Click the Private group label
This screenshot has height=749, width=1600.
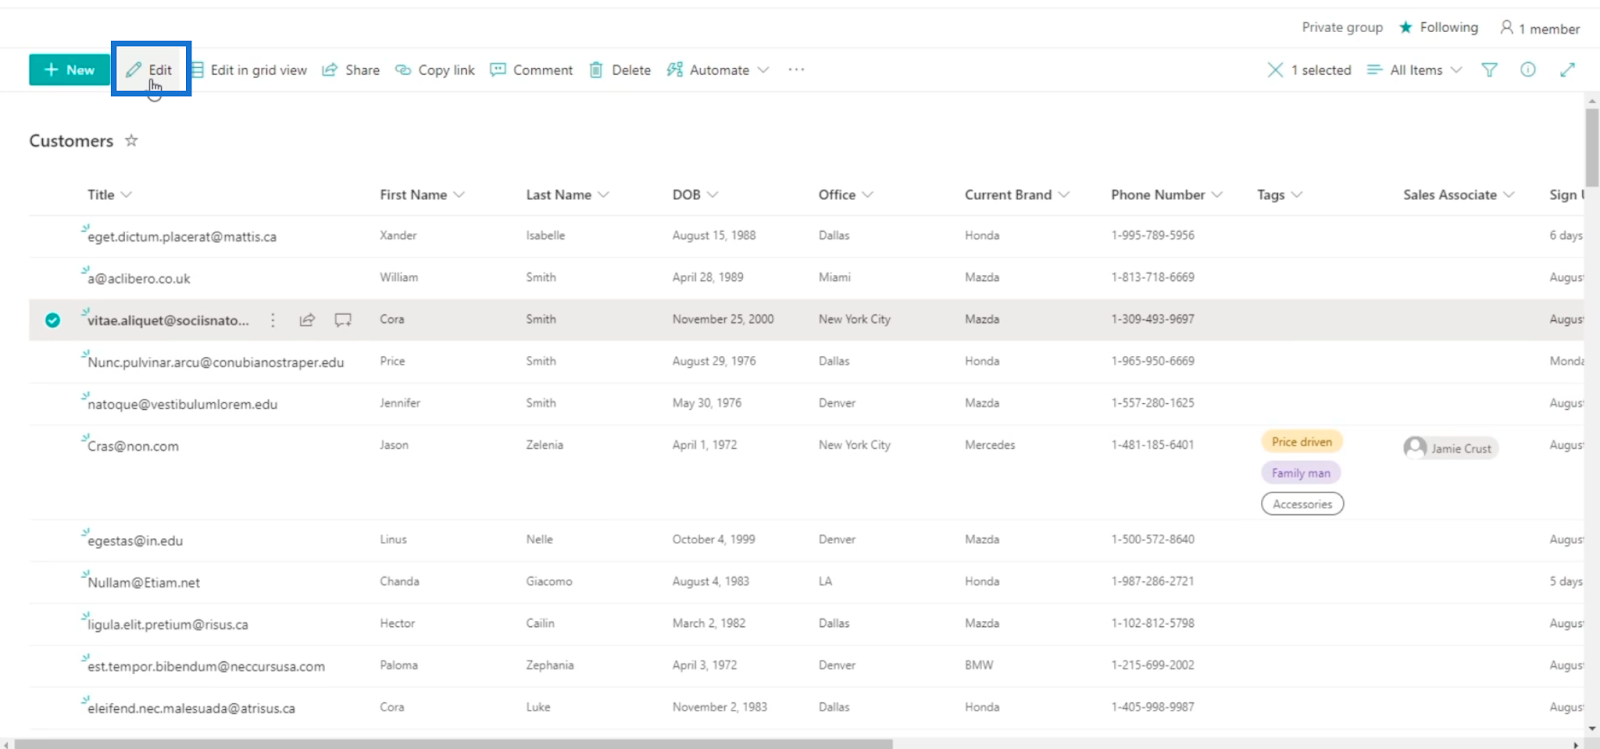(1342, 28)
